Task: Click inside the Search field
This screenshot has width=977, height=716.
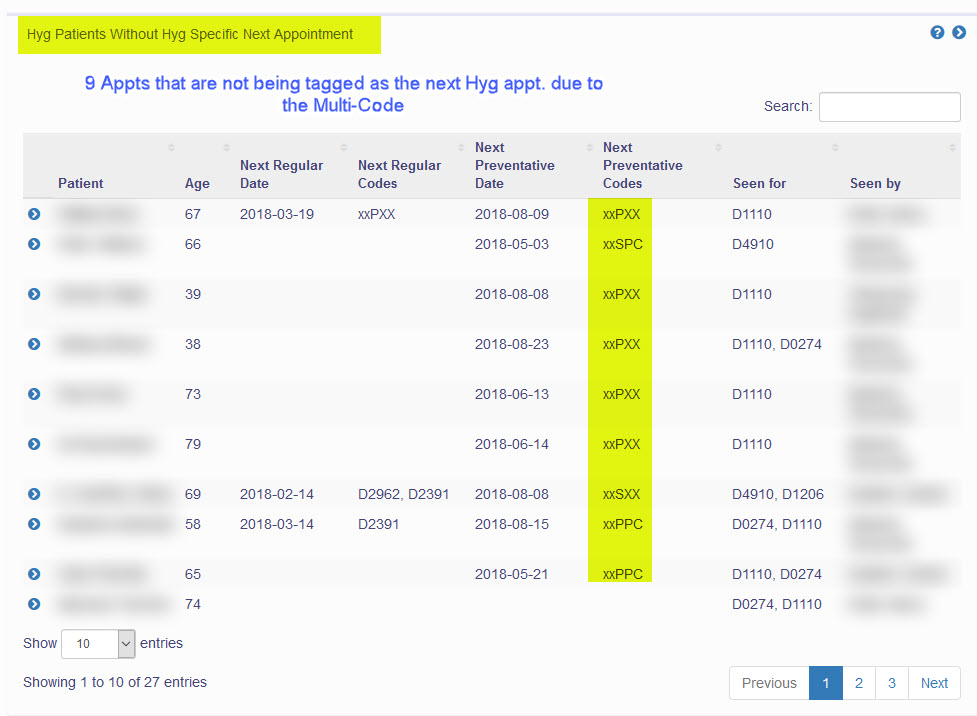Action: click(x=889, y=106)
